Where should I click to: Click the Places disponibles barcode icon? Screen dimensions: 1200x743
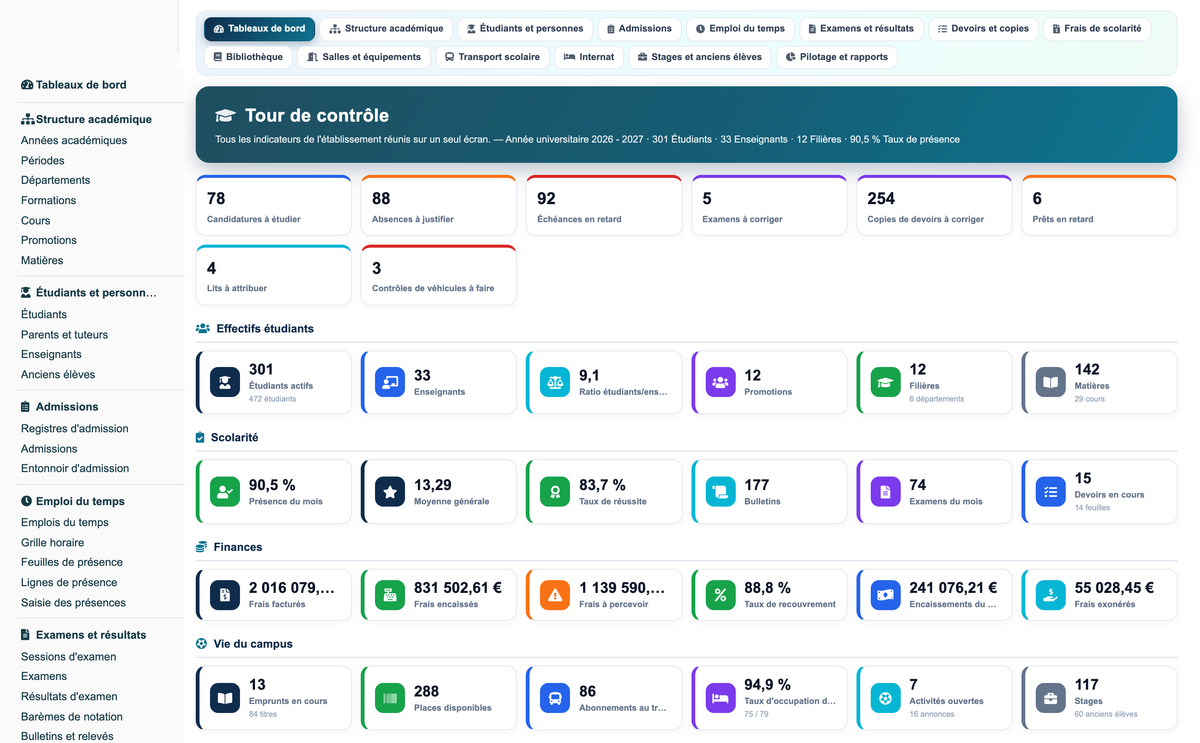(390, 698)
